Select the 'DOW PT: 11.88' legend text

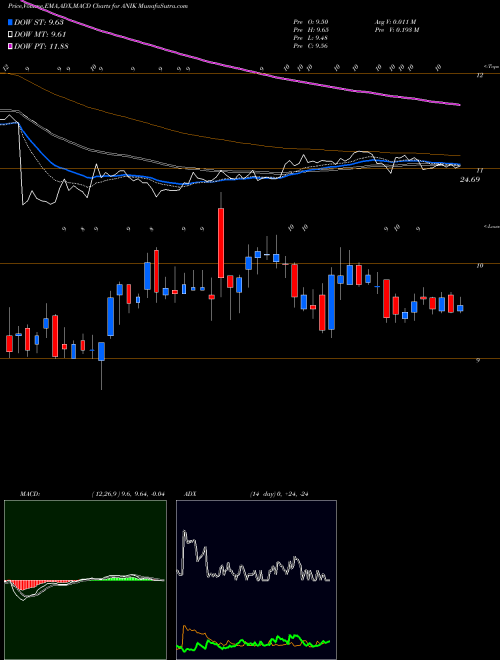point(41,46)
